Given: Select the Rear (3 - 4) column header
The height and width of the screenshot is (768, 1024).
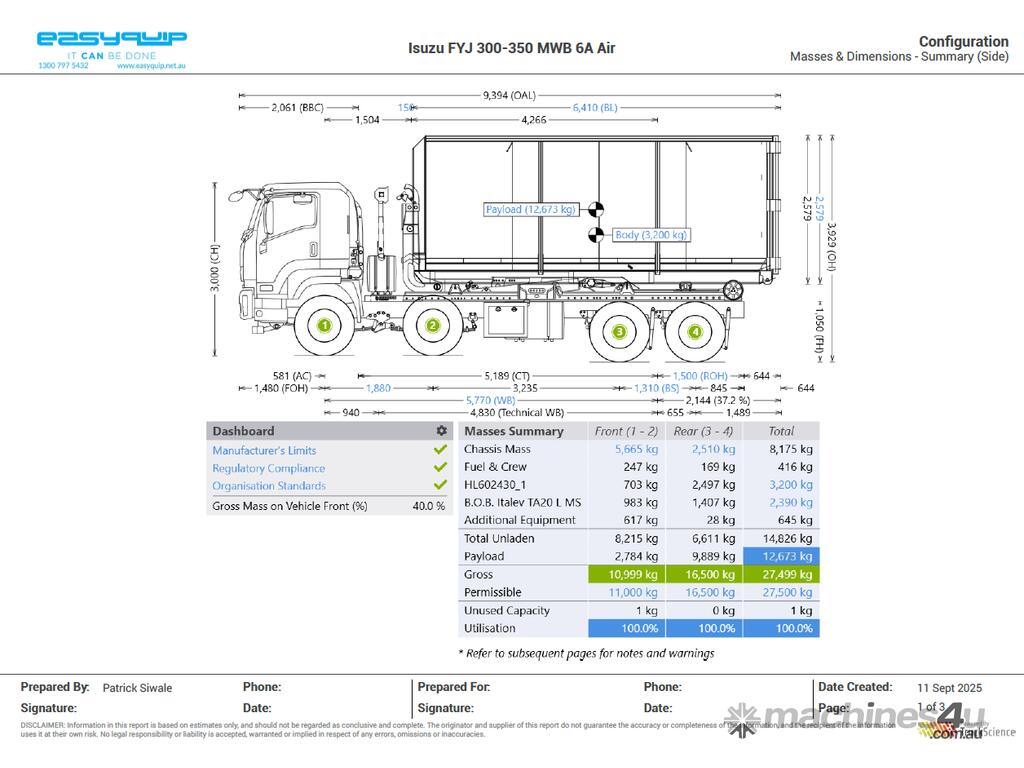Looking at the screenshot, I should (704, 431).
